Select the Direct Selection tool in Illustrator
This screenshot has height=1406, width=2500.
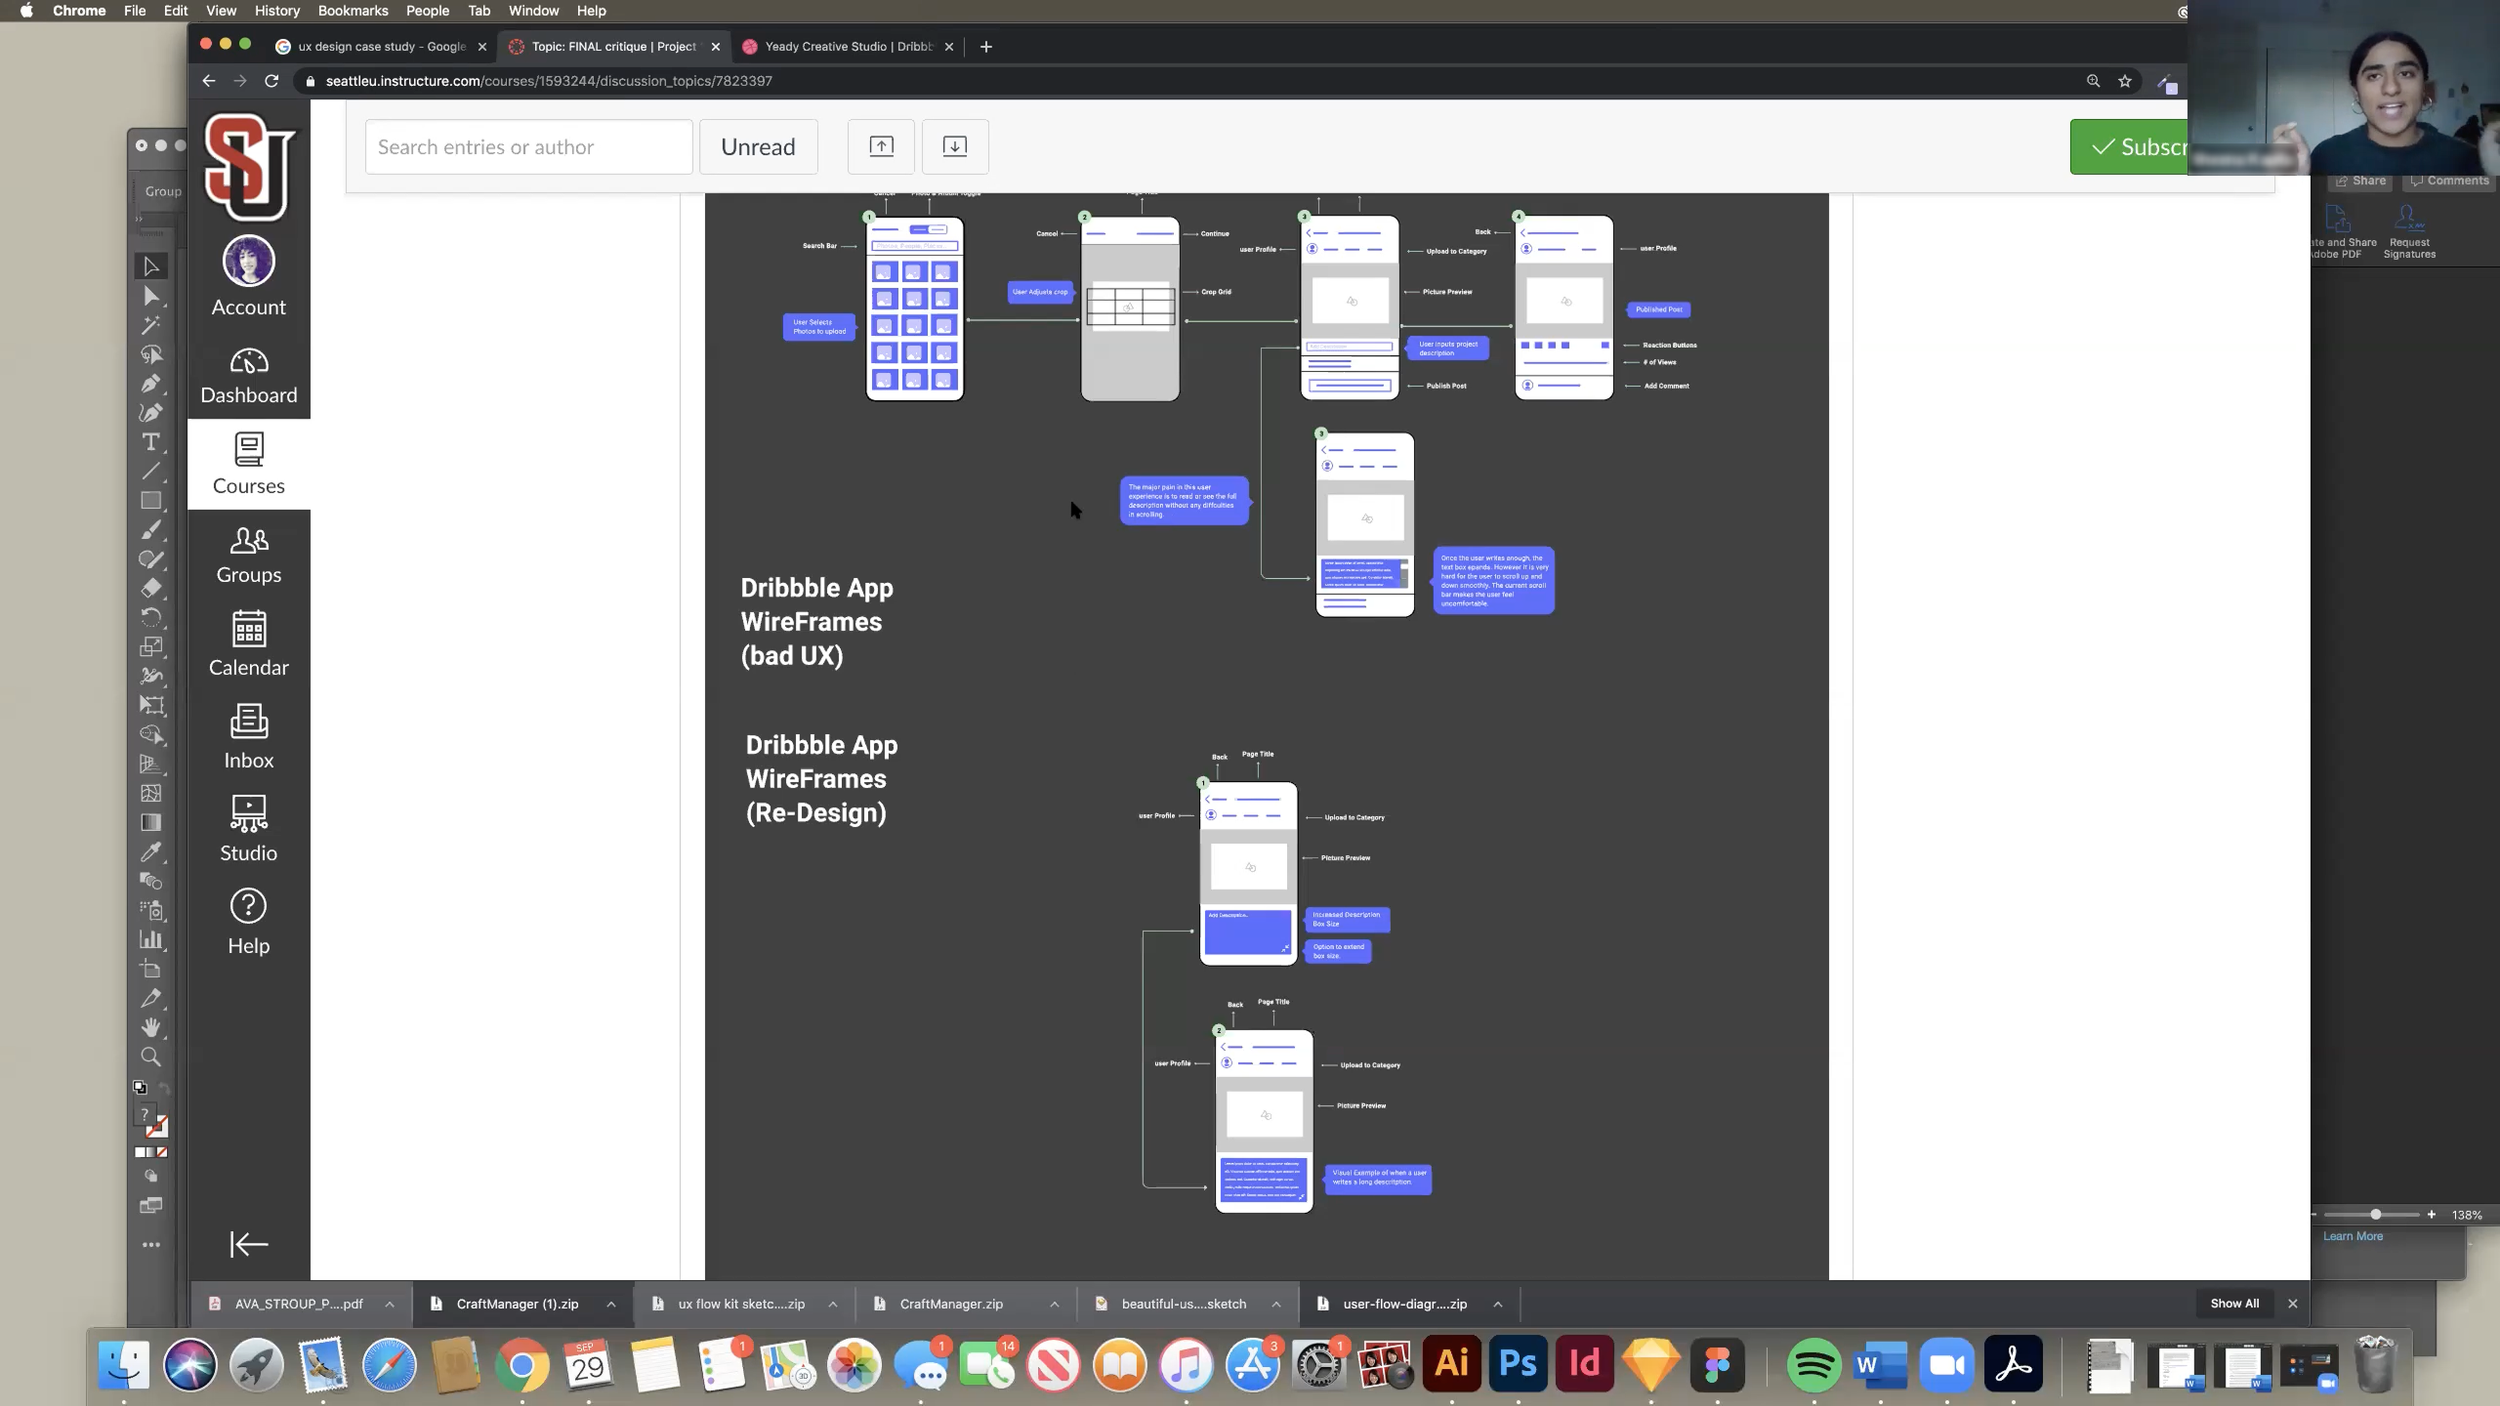[151, 295]
